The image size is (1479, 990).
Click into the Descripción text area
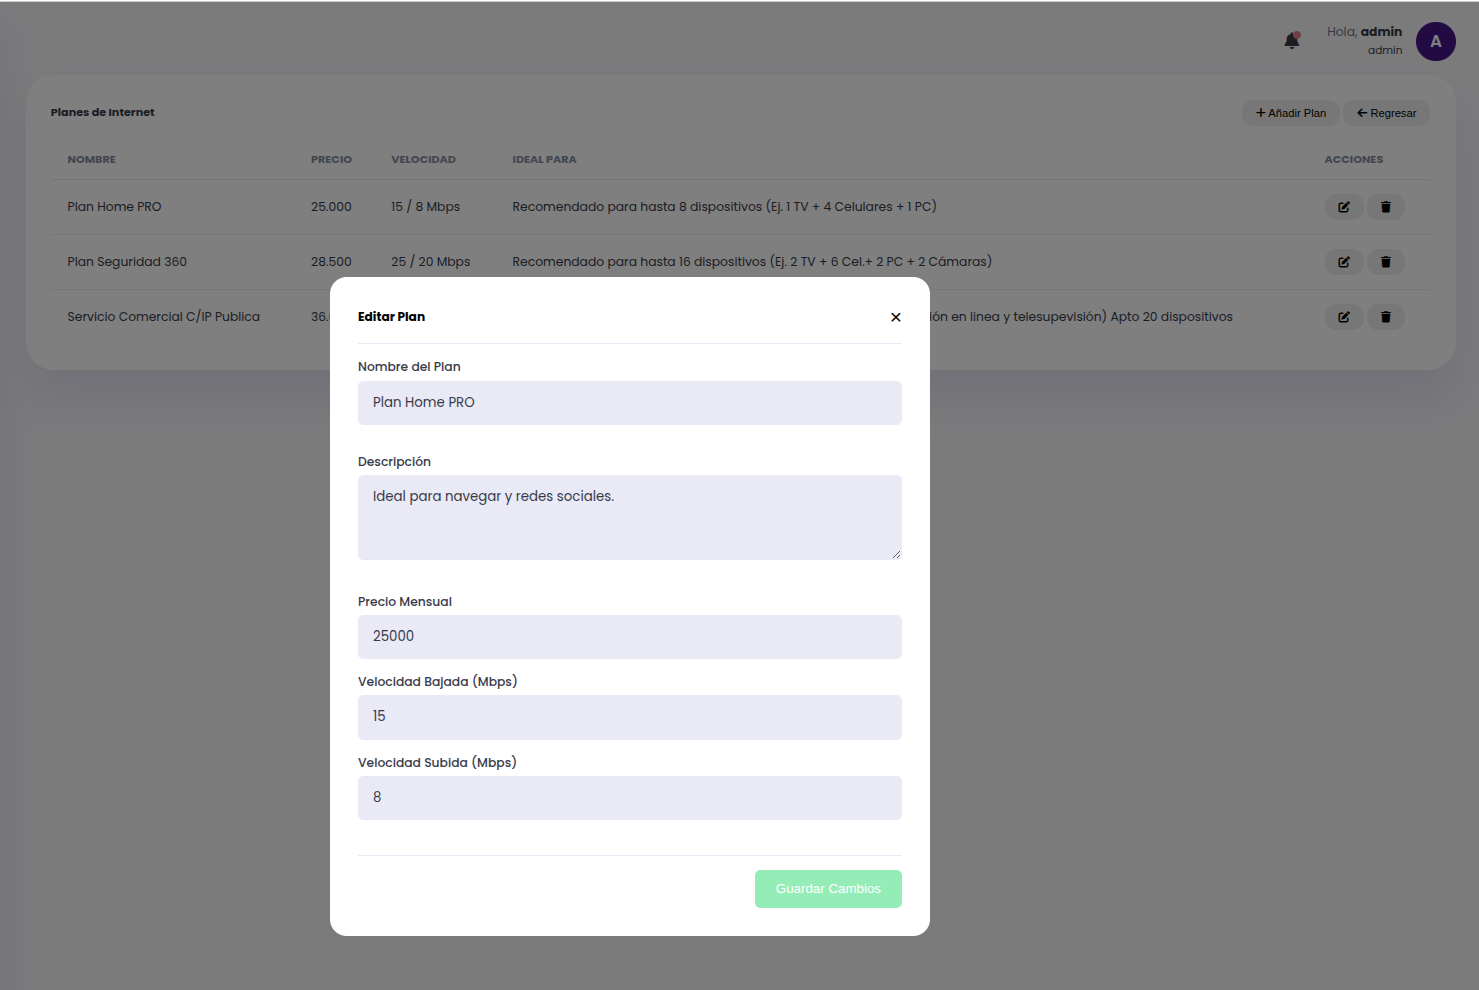[x=630, y=517]
